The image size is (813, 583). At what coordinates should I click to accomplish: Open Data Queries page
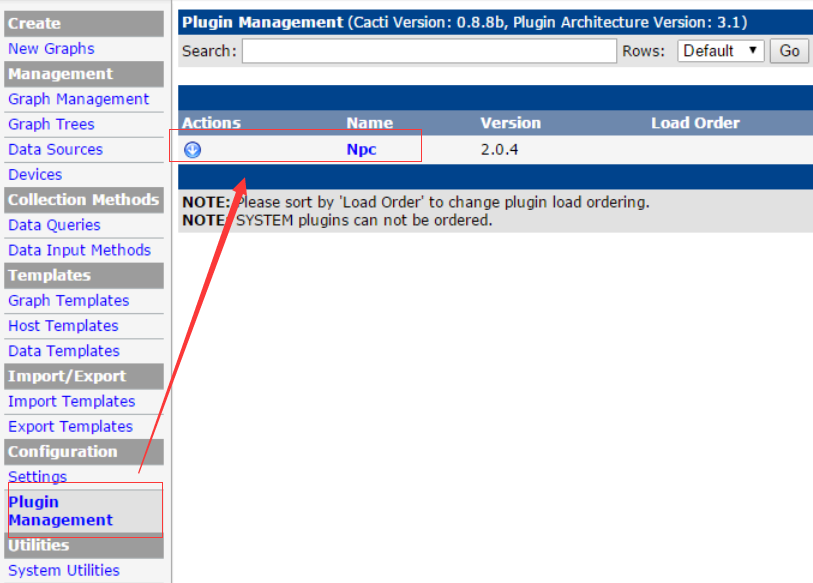[x=54, y=225]
